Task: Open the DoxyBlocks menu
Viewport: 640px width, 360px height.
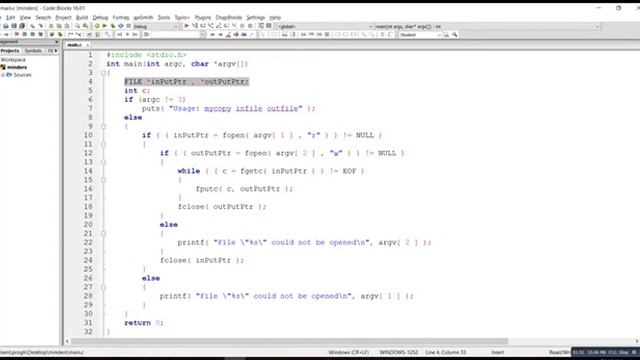Action: pos(229,18)
